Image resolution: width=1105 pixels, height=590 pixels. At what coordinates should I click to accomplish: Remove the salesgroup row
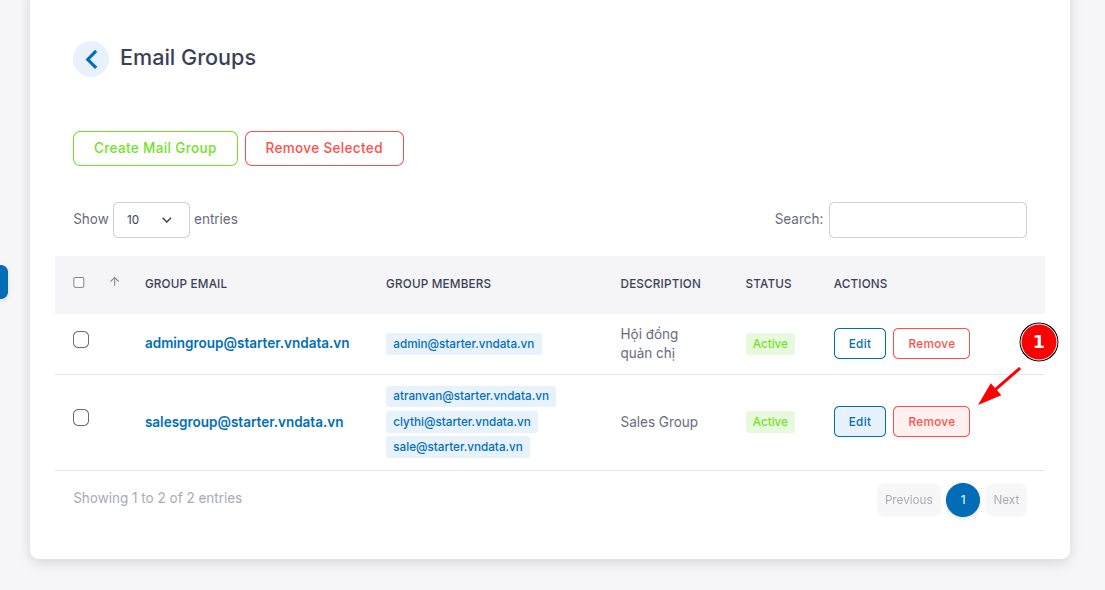pyautogui.click(x=932, y=422)
